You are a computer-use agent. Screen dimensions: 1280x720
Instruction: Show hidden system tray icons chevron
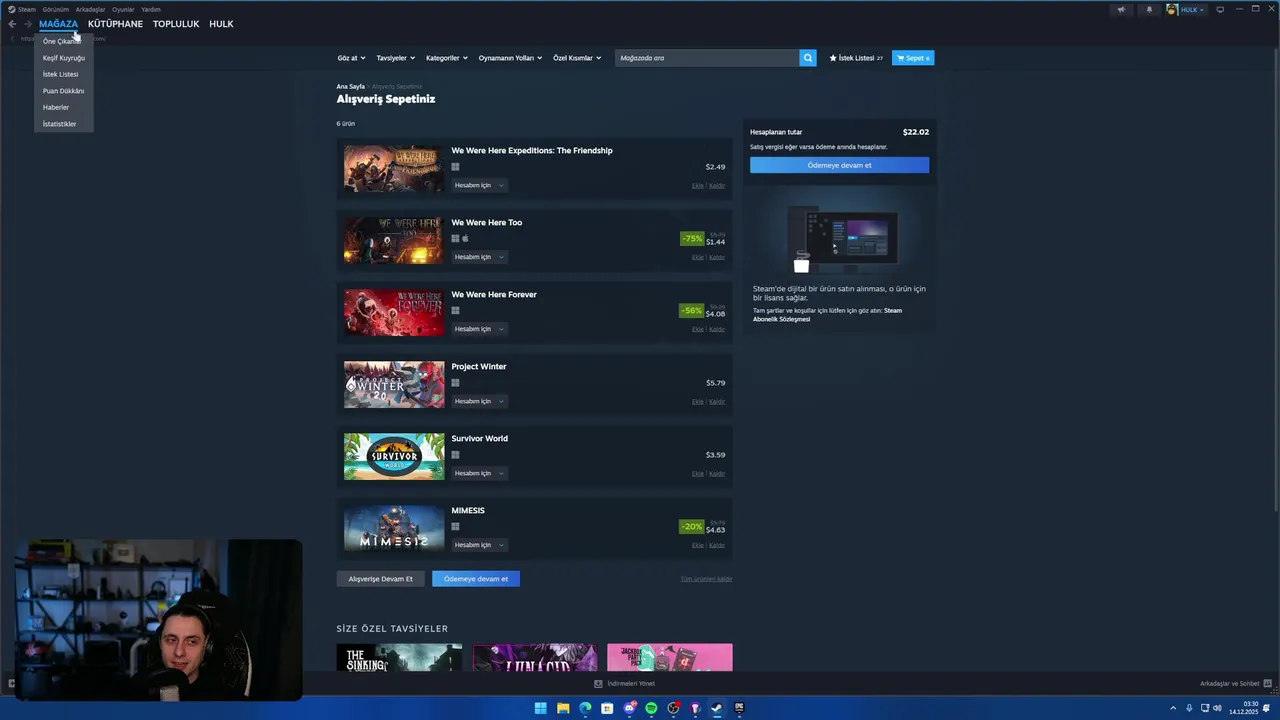click(x=1174, y=708)
